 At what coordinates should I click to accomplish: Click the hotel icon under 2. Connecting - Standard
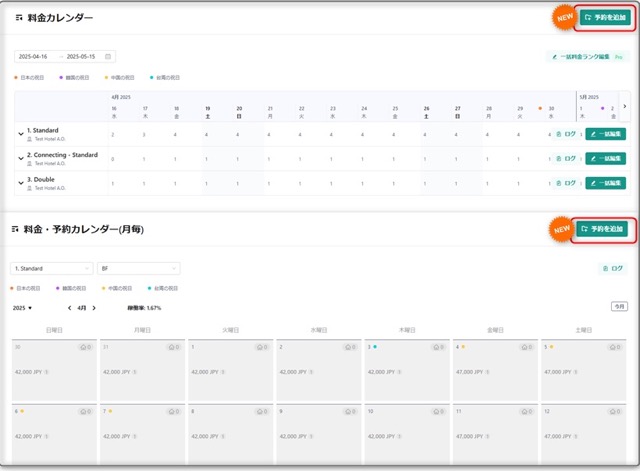pos(29,164)
